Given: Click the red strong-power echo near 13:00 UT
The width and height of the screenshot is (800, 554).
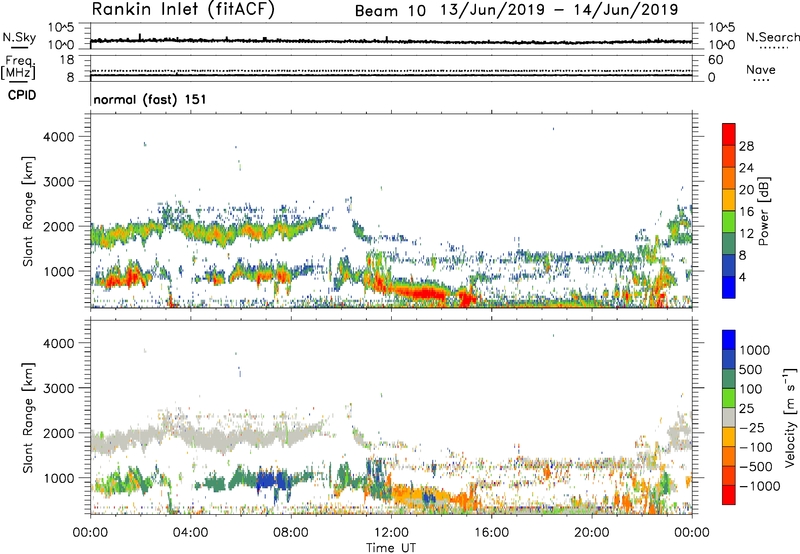Looking at the screenshot, I should point(422,293).
